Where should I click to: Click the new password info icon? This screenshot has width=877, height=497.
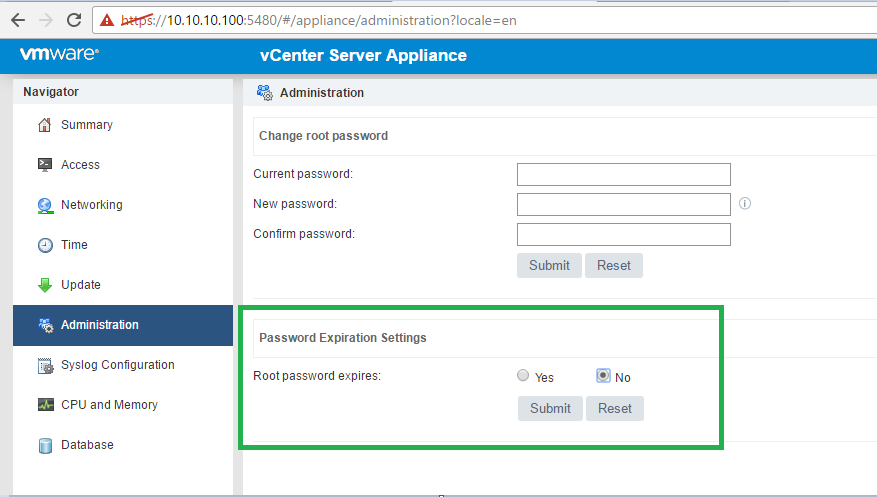coord(745,203)
